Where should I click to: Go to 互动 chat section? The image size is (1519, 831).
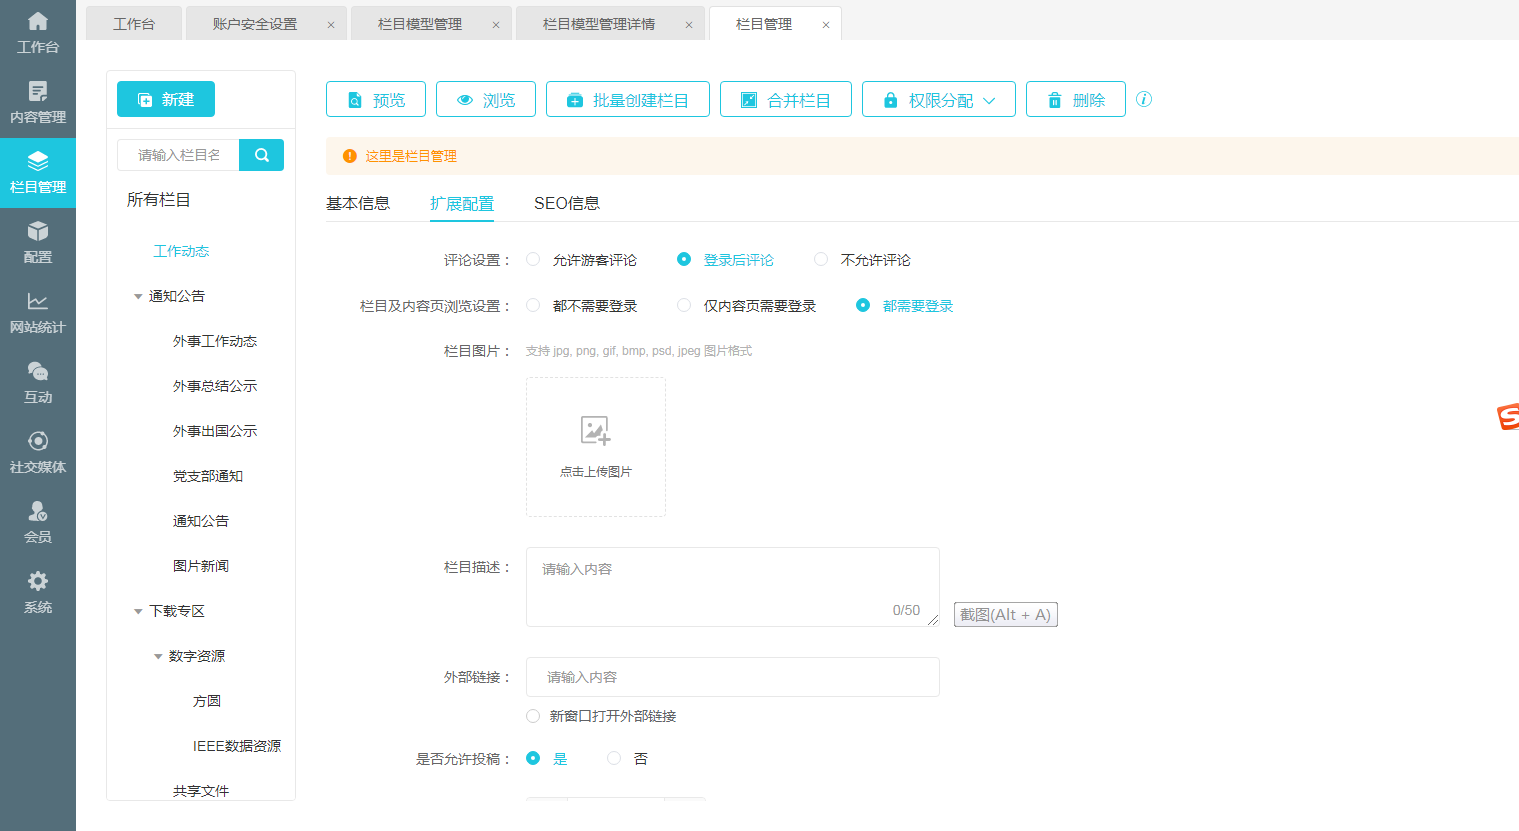pyautogui.click(x=38, y=382)
